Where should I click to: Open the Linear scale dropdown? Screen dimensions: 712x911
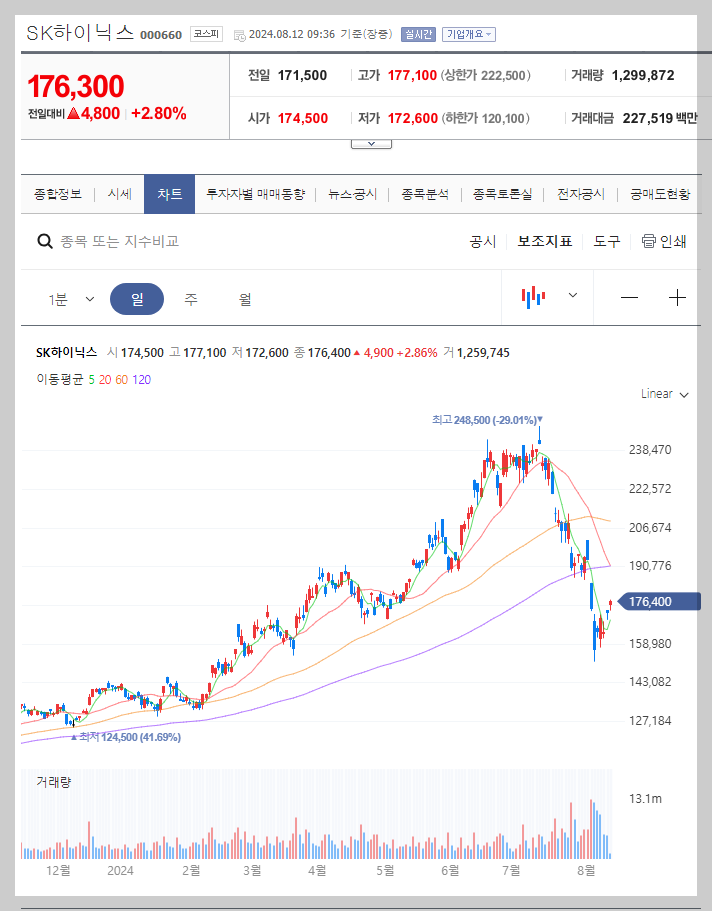click(x=663, y=393)
